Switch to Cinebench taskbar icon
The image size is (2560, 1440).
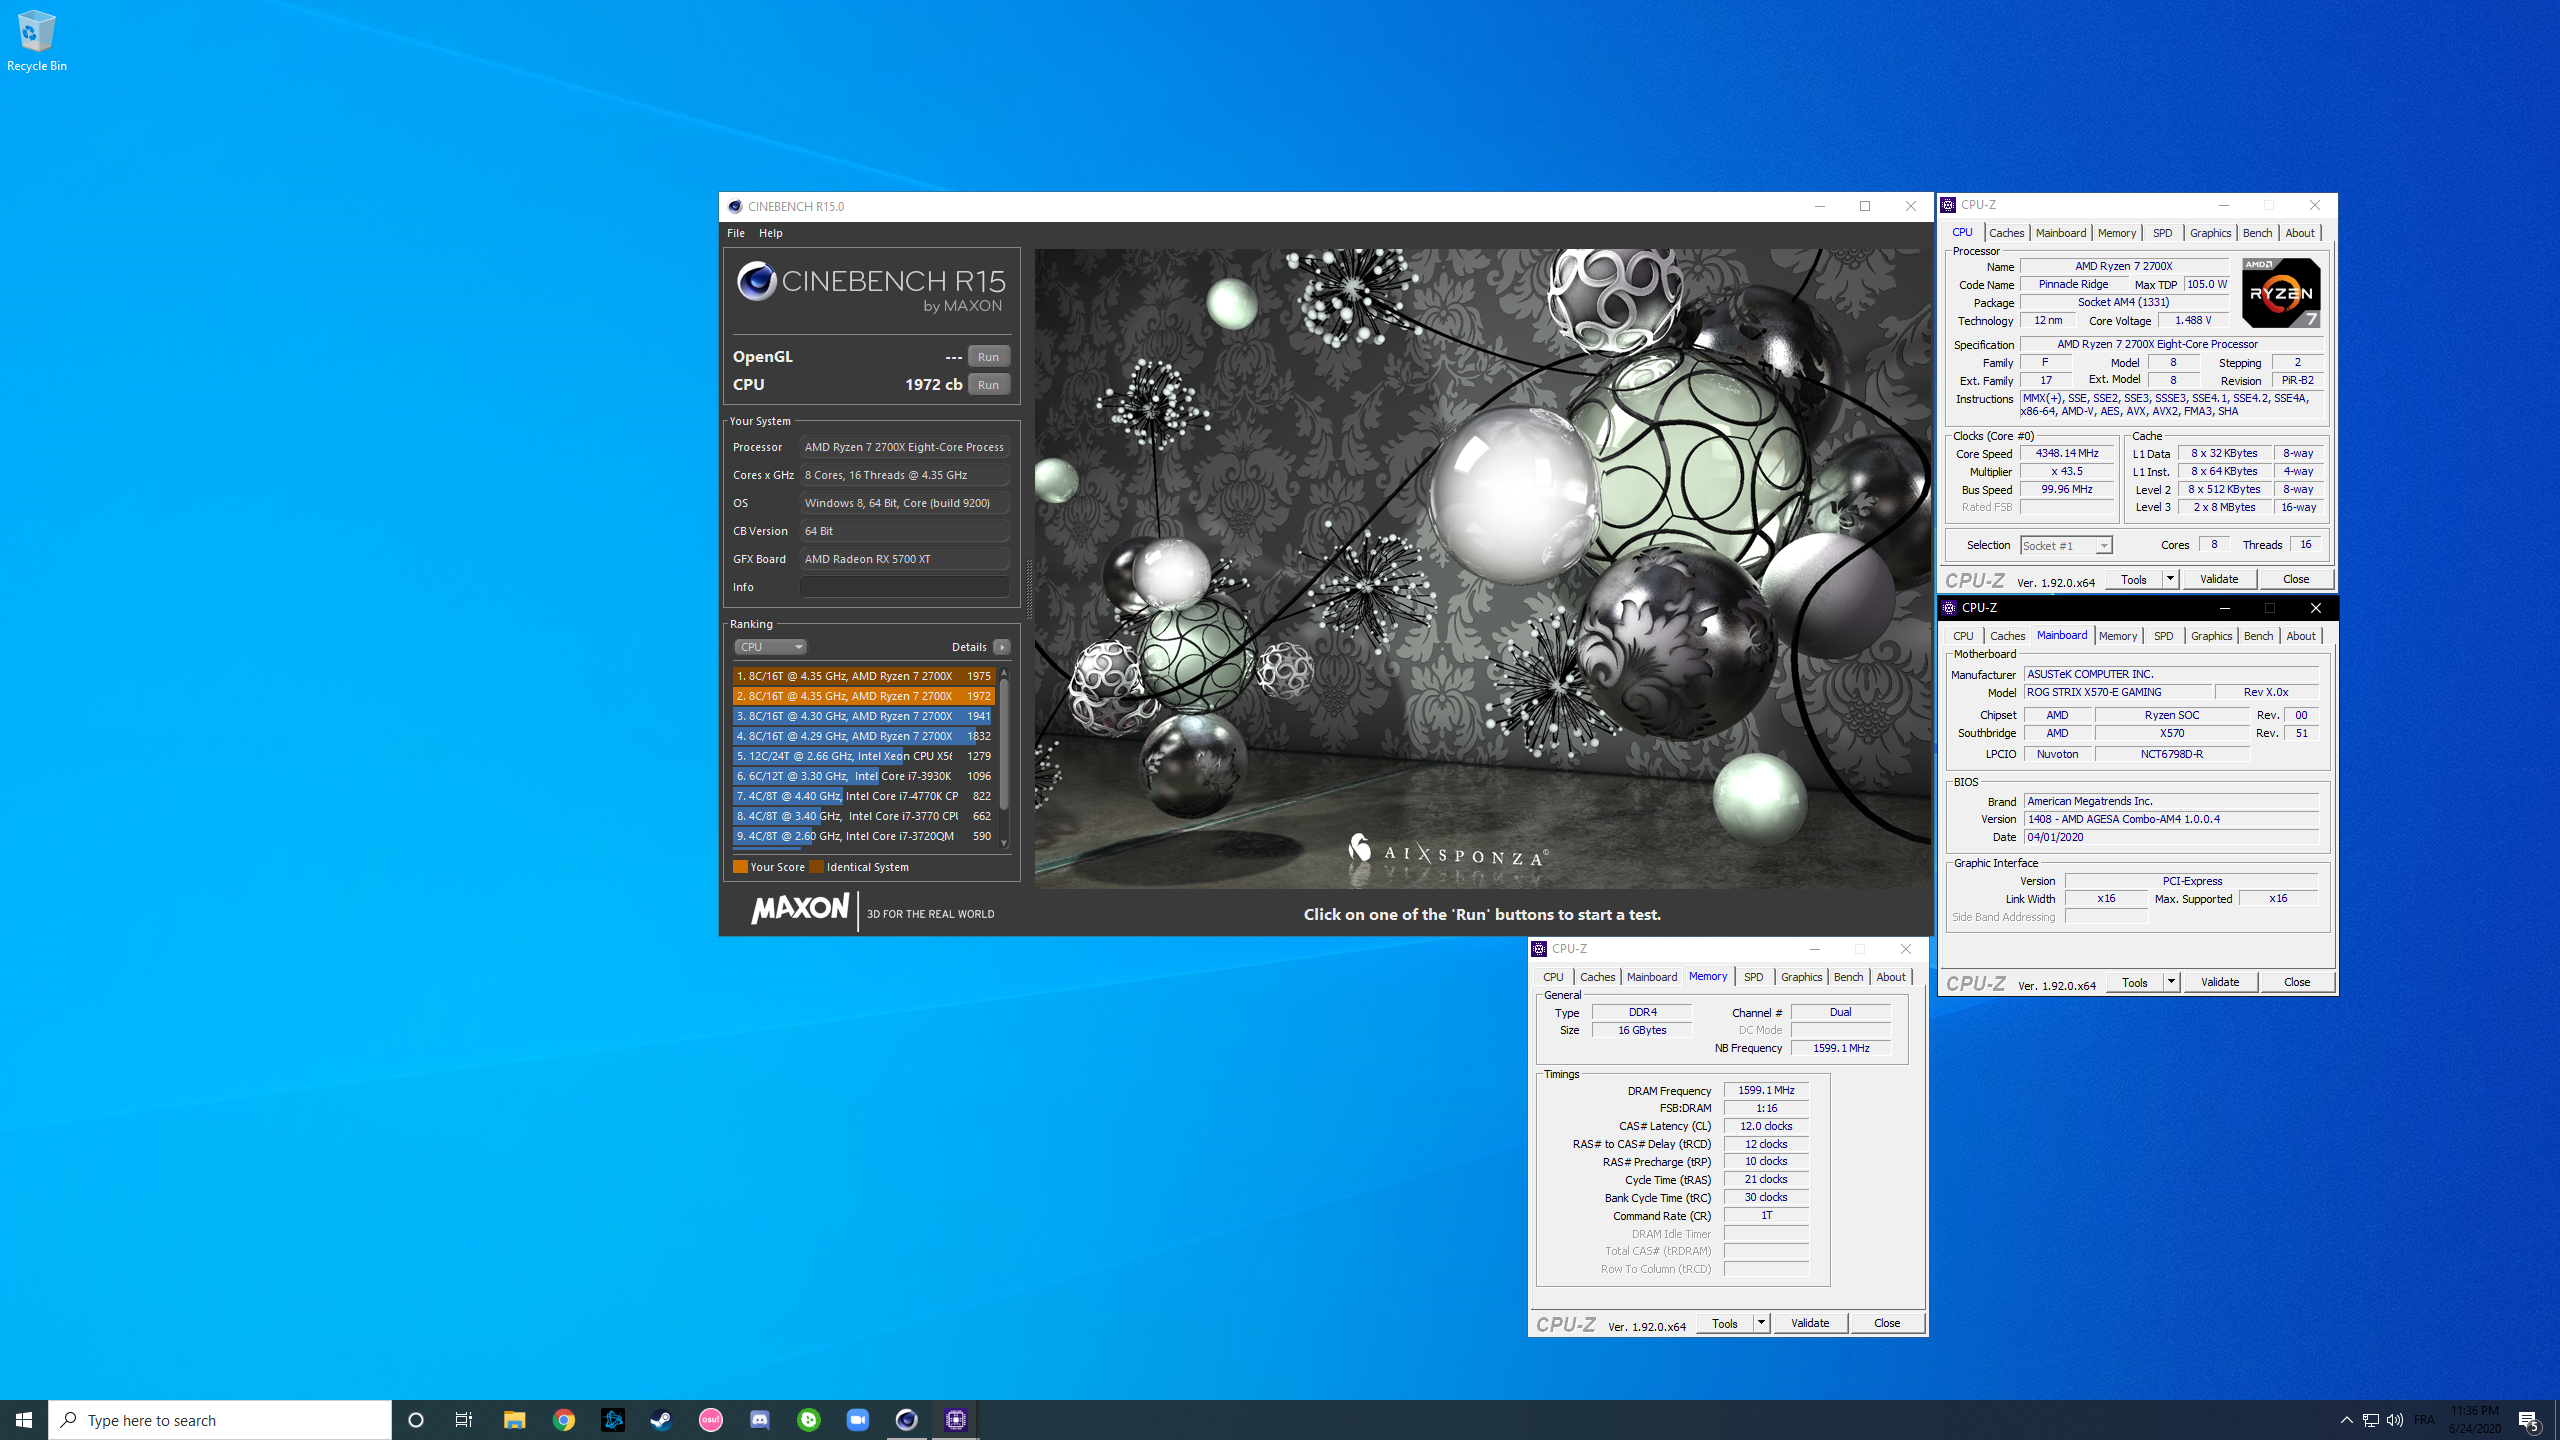[906, 1420]
